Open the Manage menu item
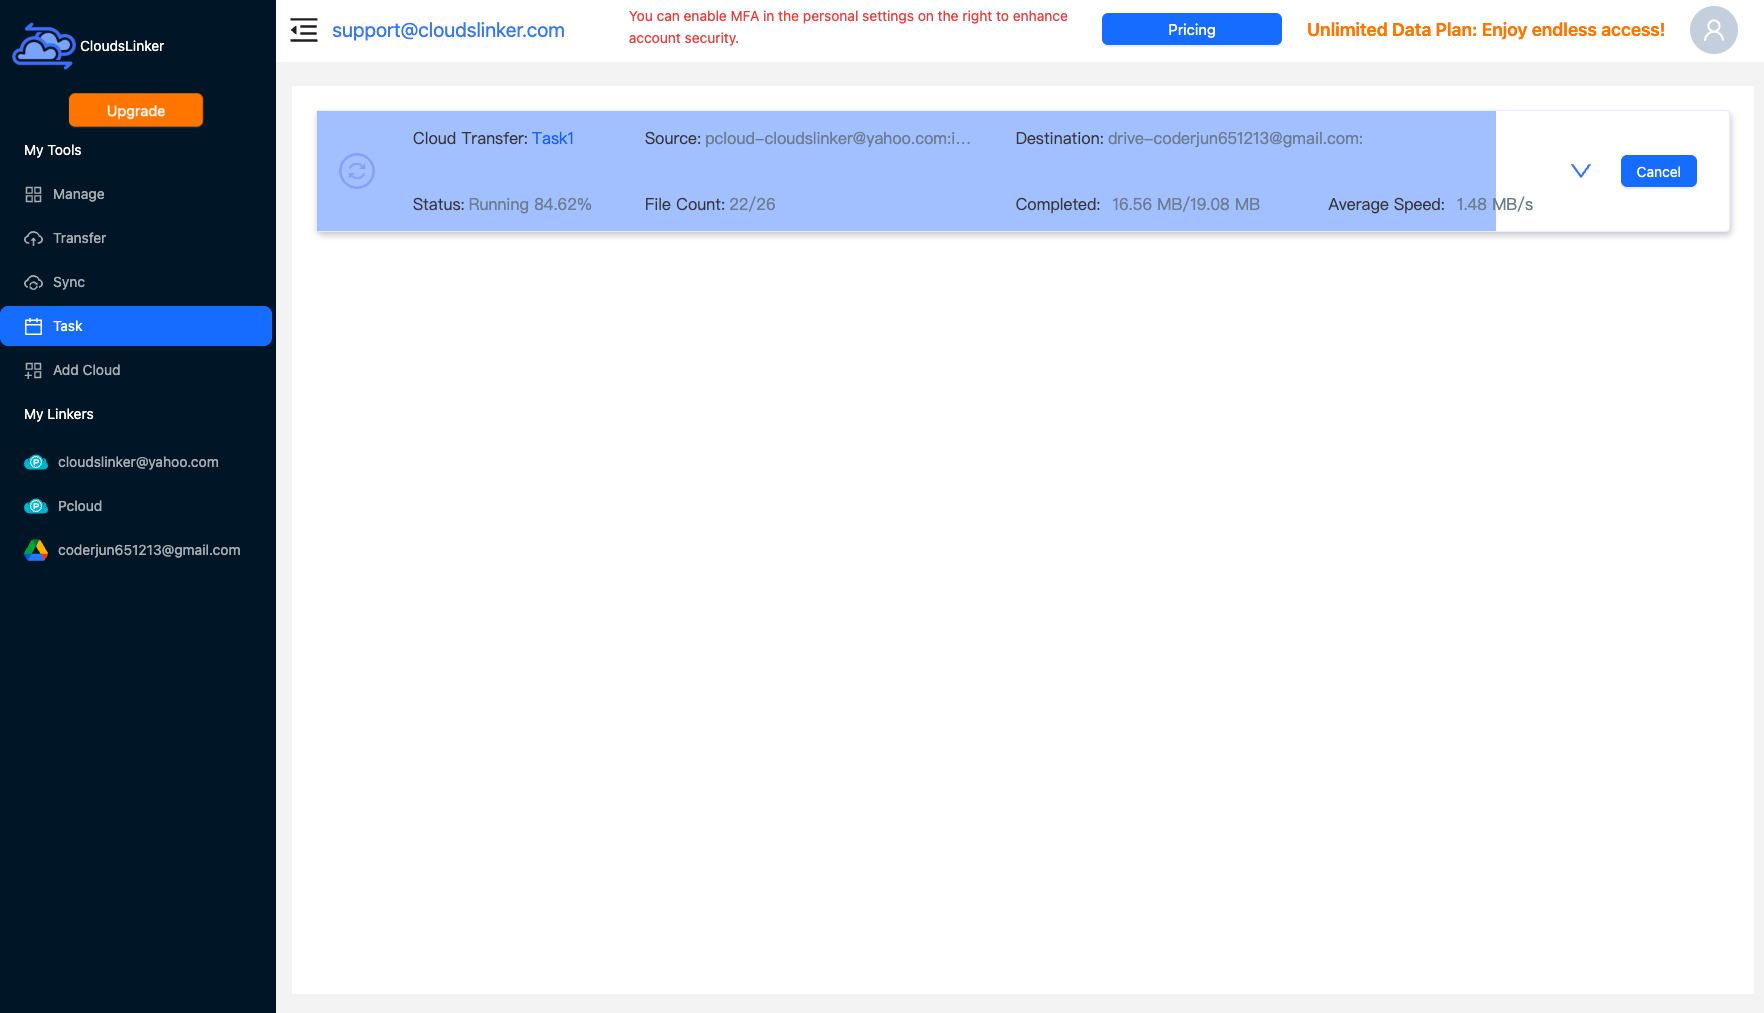Screen dimensions: 1764x1013 point(136,194)
